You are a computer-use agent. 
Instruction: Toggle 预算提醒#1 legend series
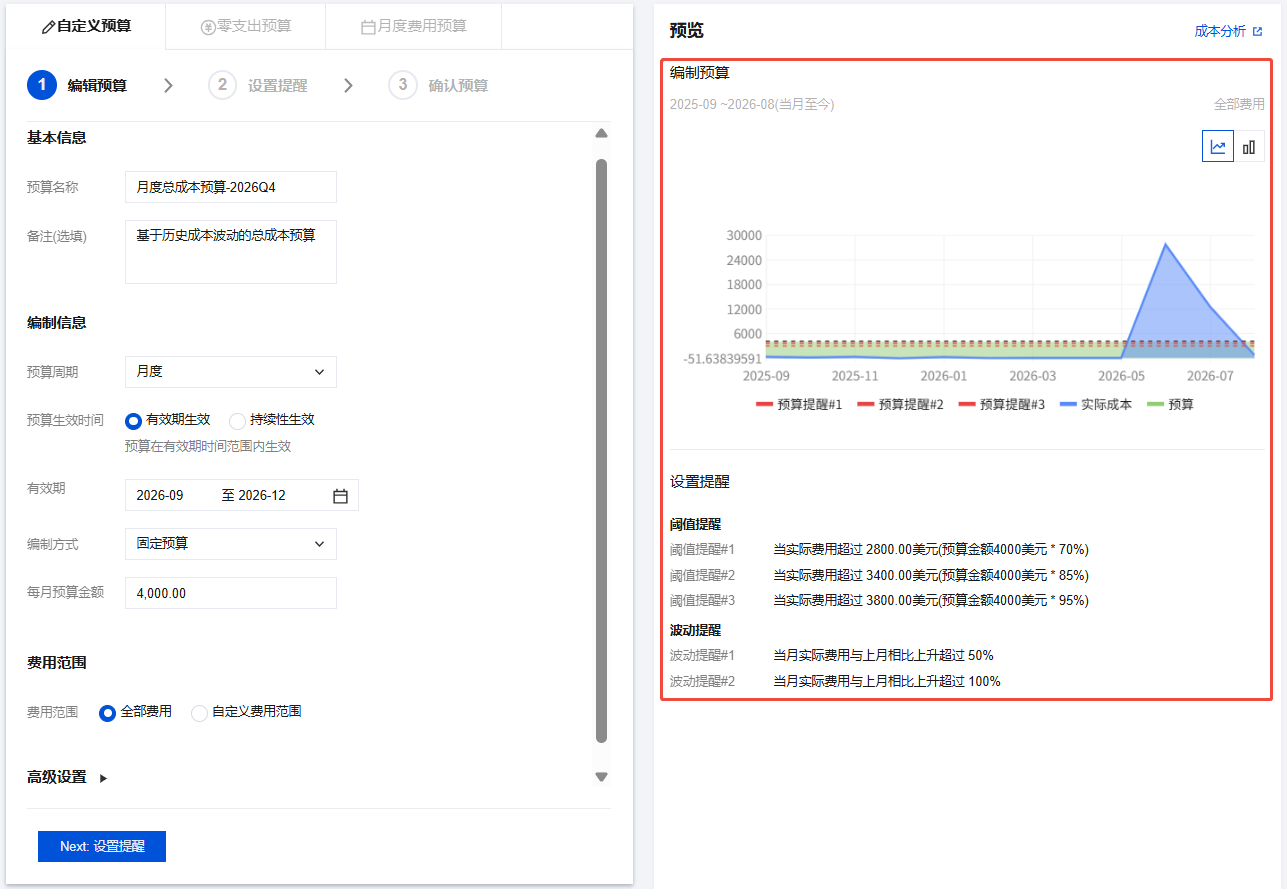point(799,405)
